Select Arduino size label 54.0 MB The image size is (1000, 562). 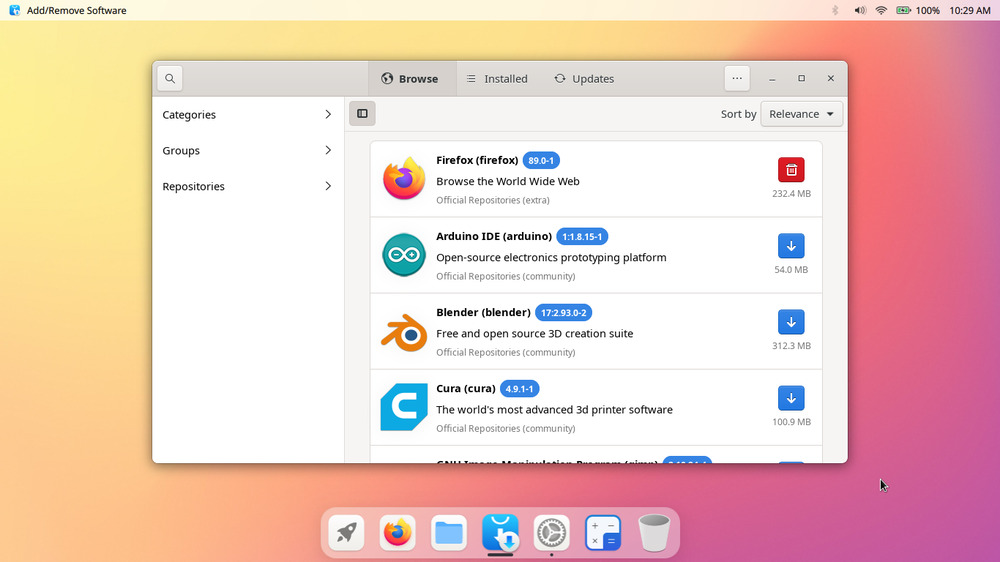click(x=791, y=270)
